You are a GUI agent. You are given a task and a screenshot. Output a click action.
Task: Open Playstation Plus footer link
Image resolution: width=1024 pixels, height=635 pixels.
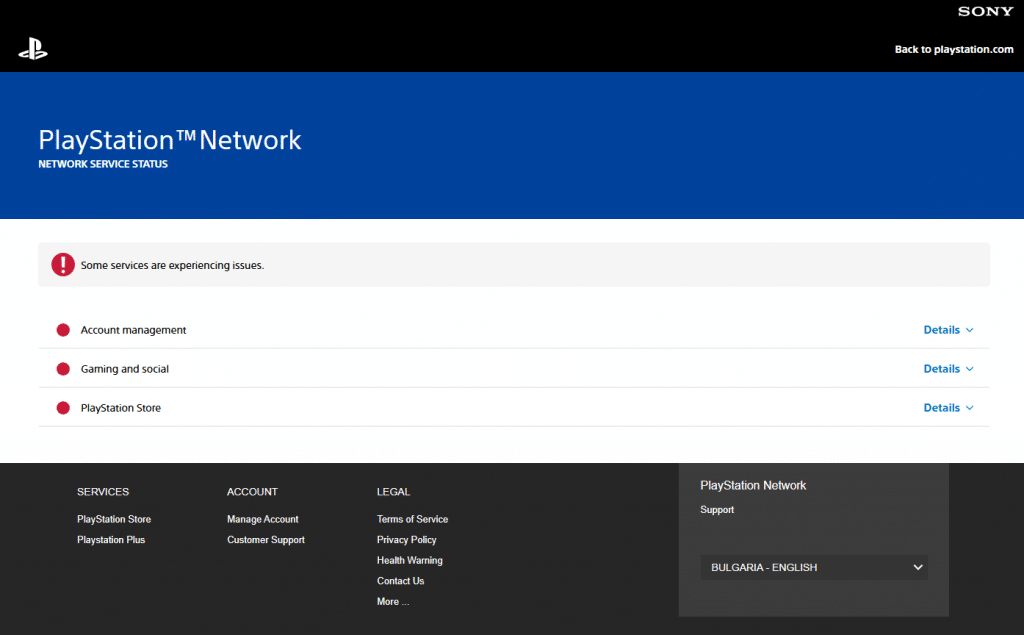pyautogui.click(x=111, y=540)
